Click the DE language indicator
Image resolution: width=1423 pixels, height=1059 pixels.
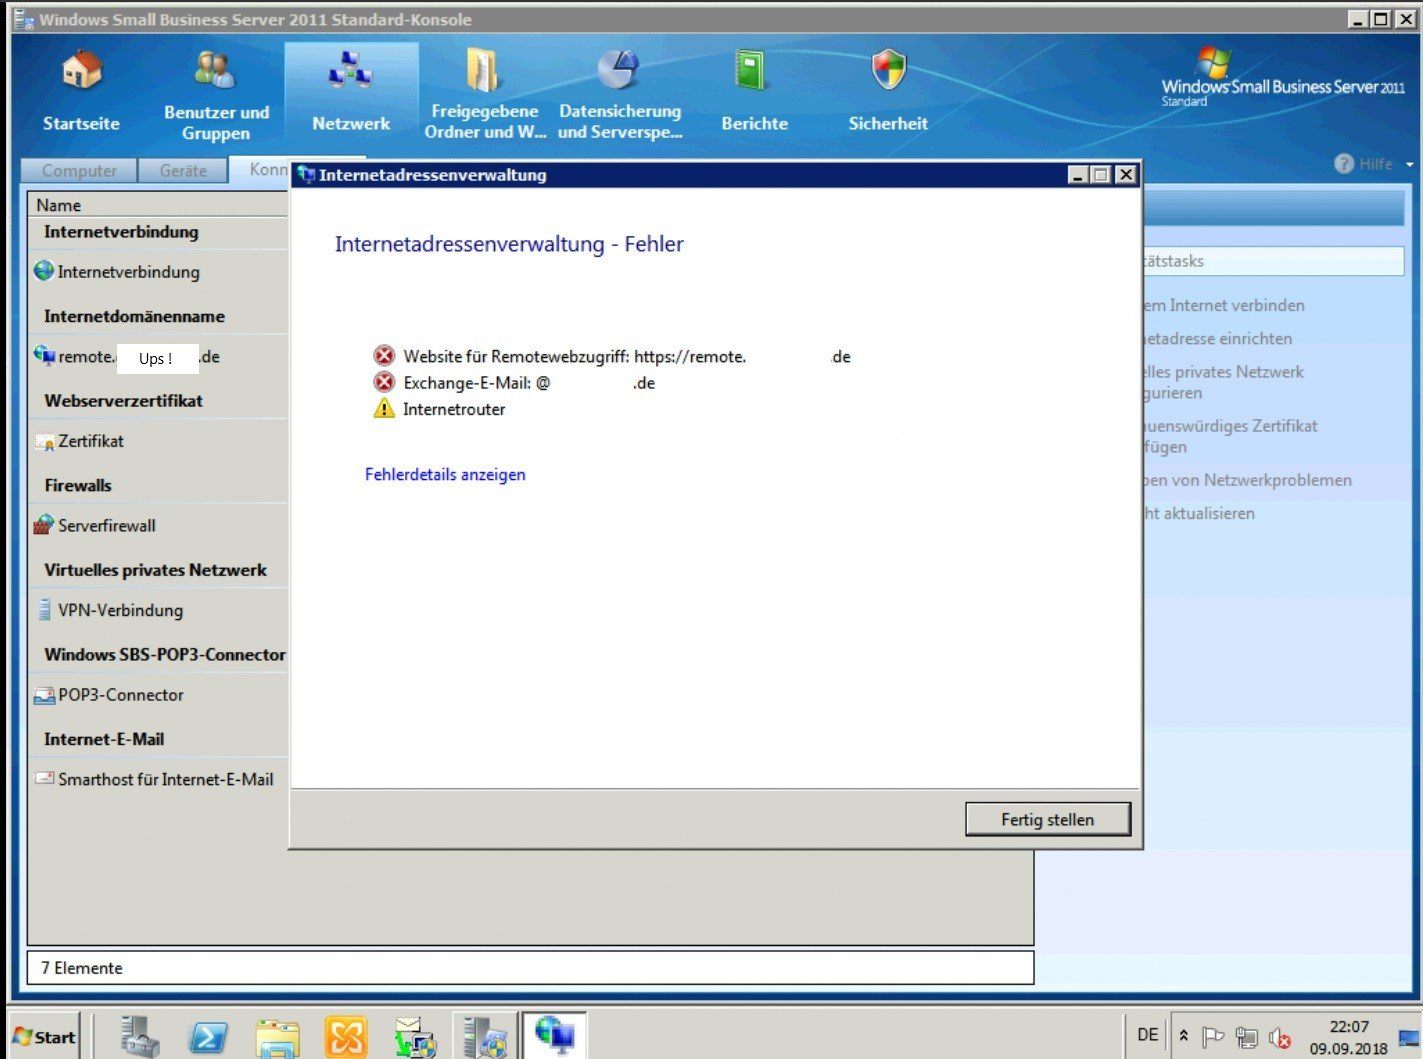click(x=1148, y=1035)
